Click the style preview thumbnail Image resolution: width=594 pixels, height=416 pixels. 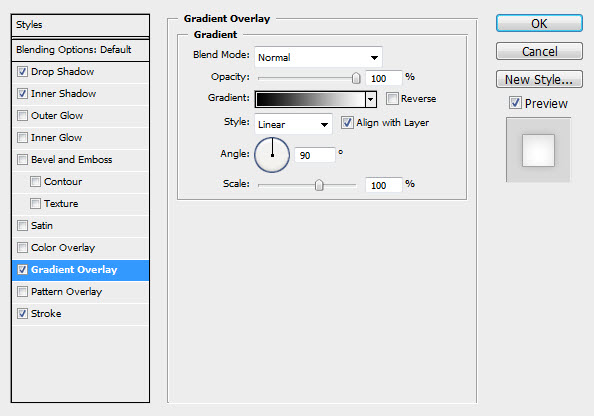538,150
